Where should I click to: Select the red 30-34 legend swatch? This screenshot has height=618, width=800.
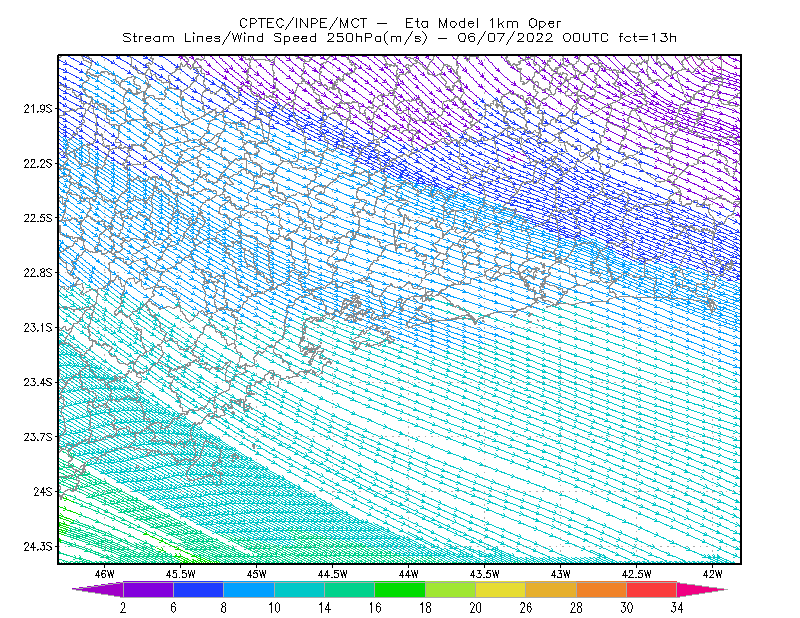point(652,589)
